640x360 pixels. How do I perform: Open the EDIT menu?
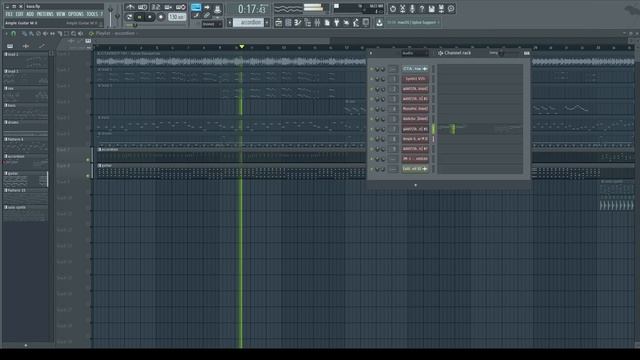pos(19,14)
